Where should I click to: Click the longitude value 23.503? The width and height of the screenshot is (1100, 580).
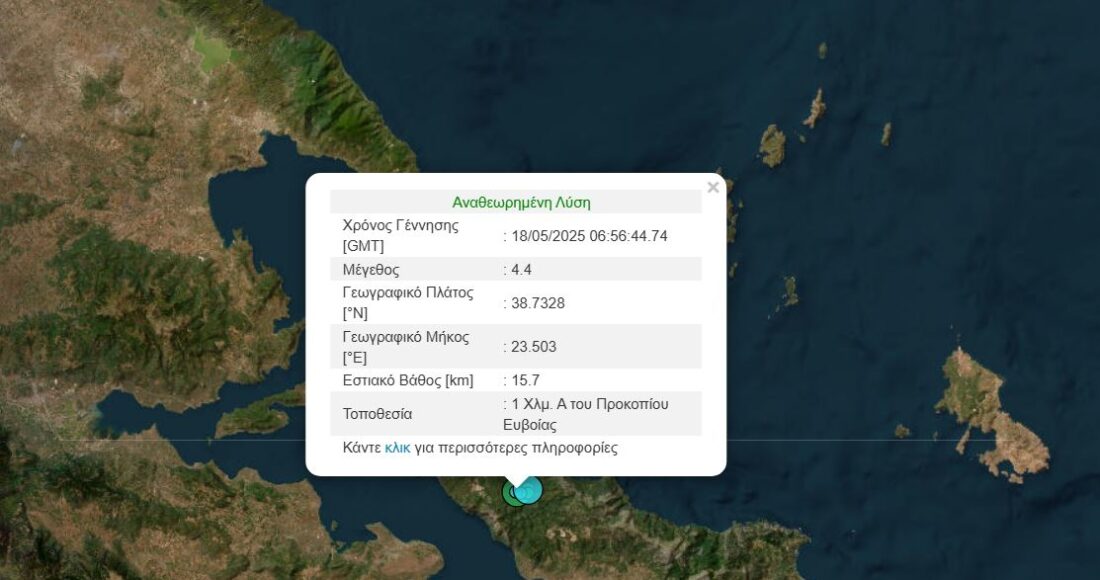534,346
